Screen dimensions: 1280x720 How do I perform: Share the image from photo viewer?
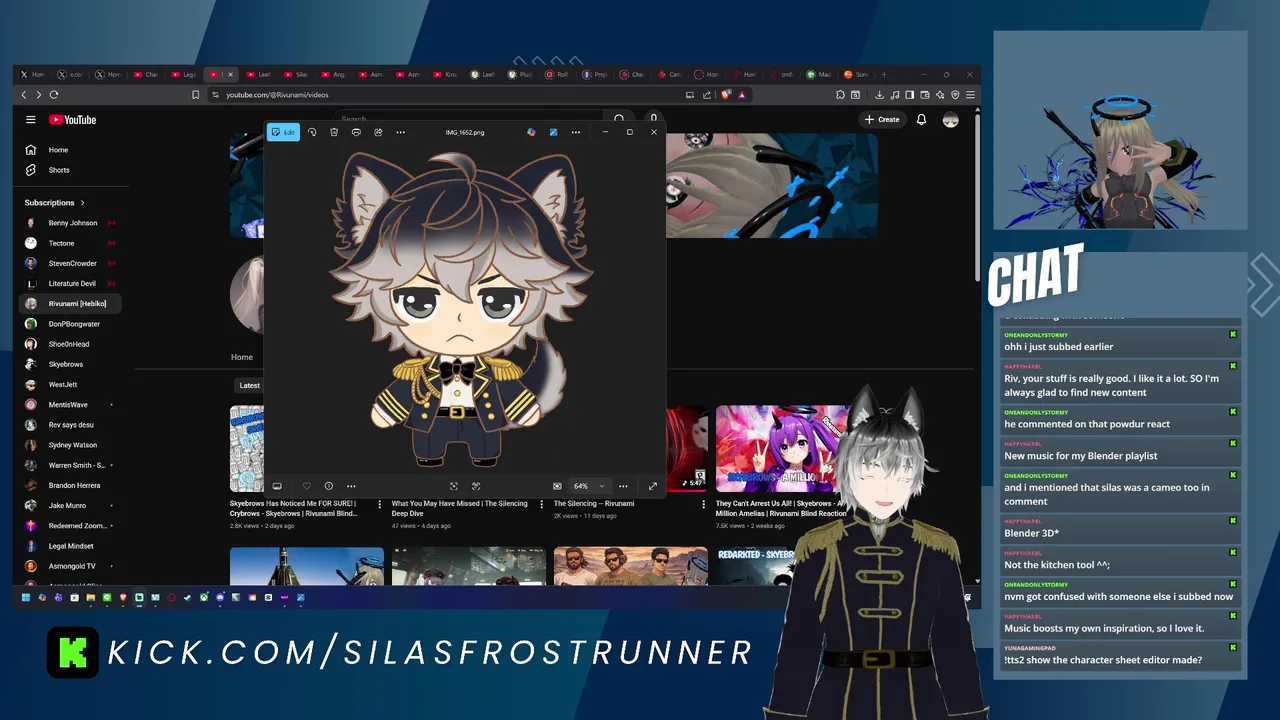378,132
